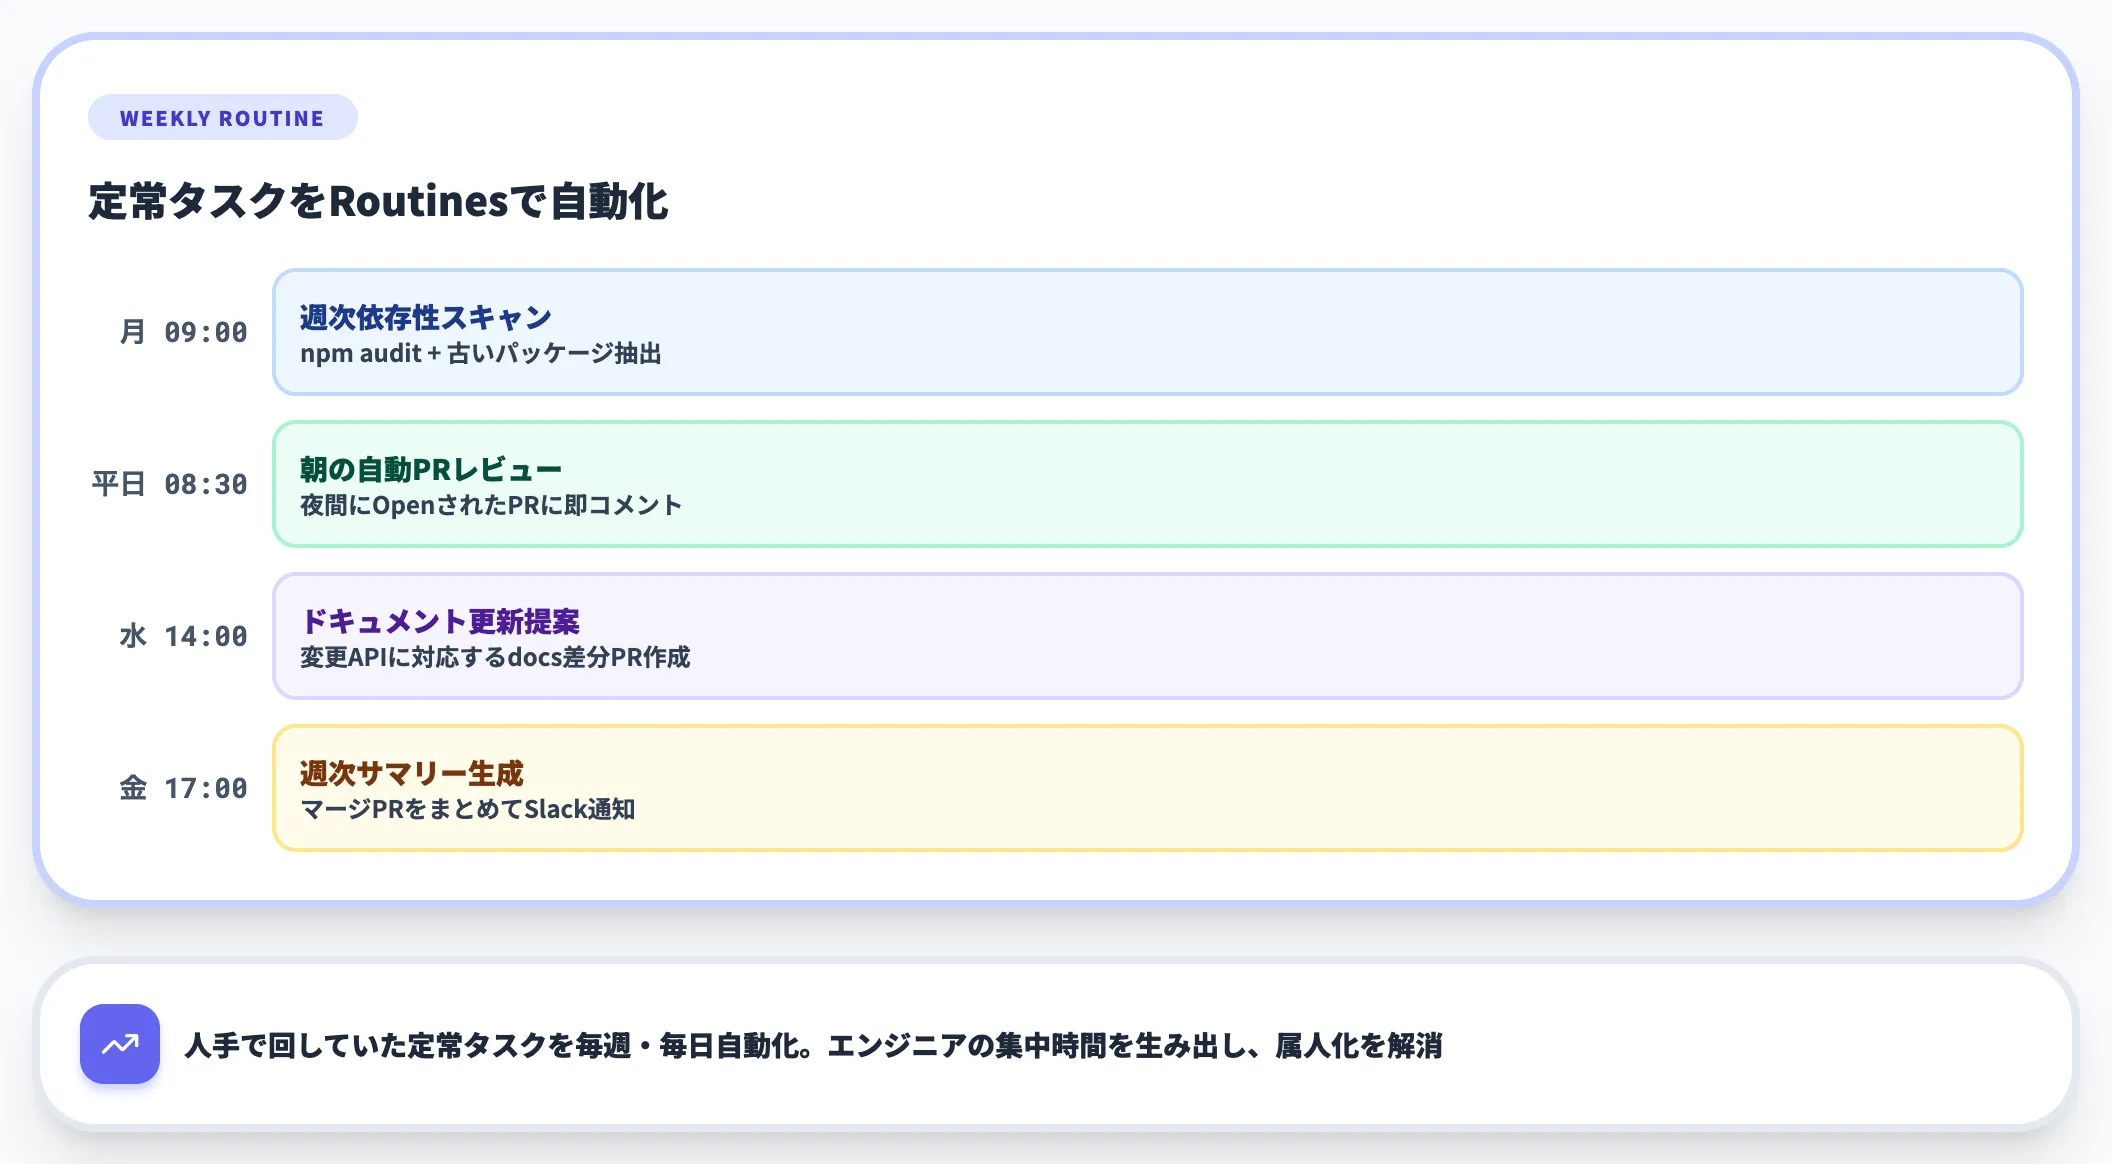Open the 週次依存性スキャン routine card
Image resolution: width=2112 pixels, height=1164 pixels.
(1147, 332)
